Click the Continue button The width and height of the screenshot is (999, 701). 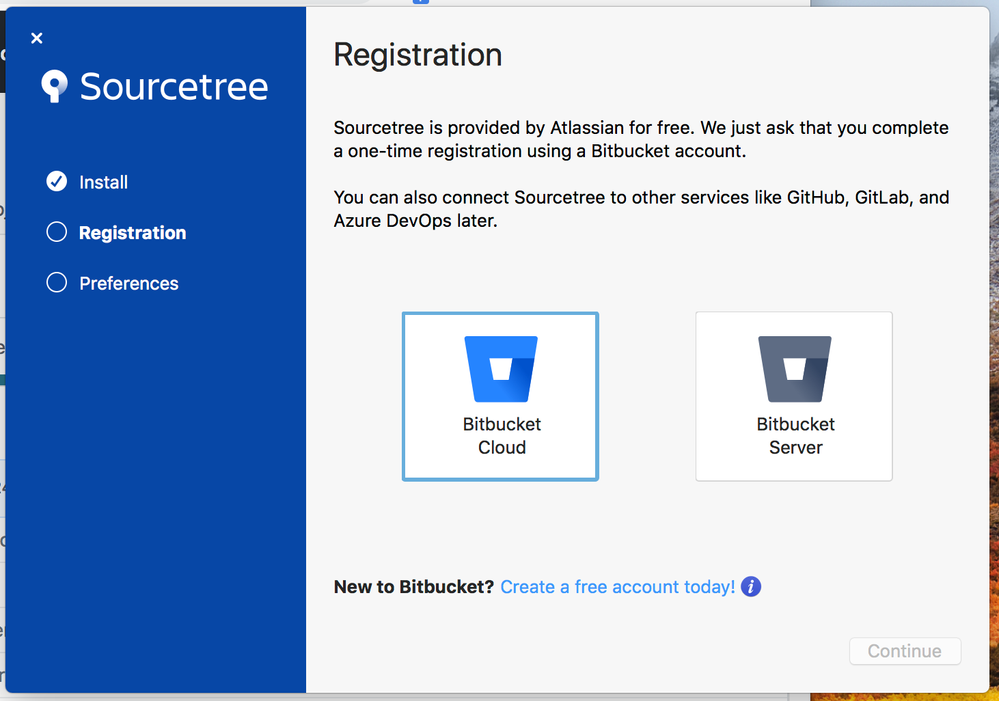click(905, 651)
